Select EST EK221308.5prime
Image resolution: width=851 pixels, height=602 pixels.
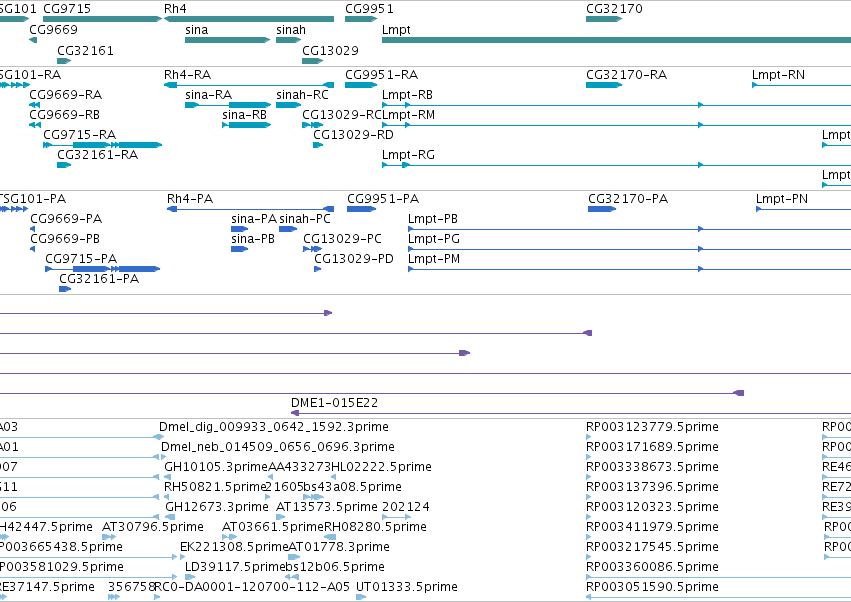234,547
